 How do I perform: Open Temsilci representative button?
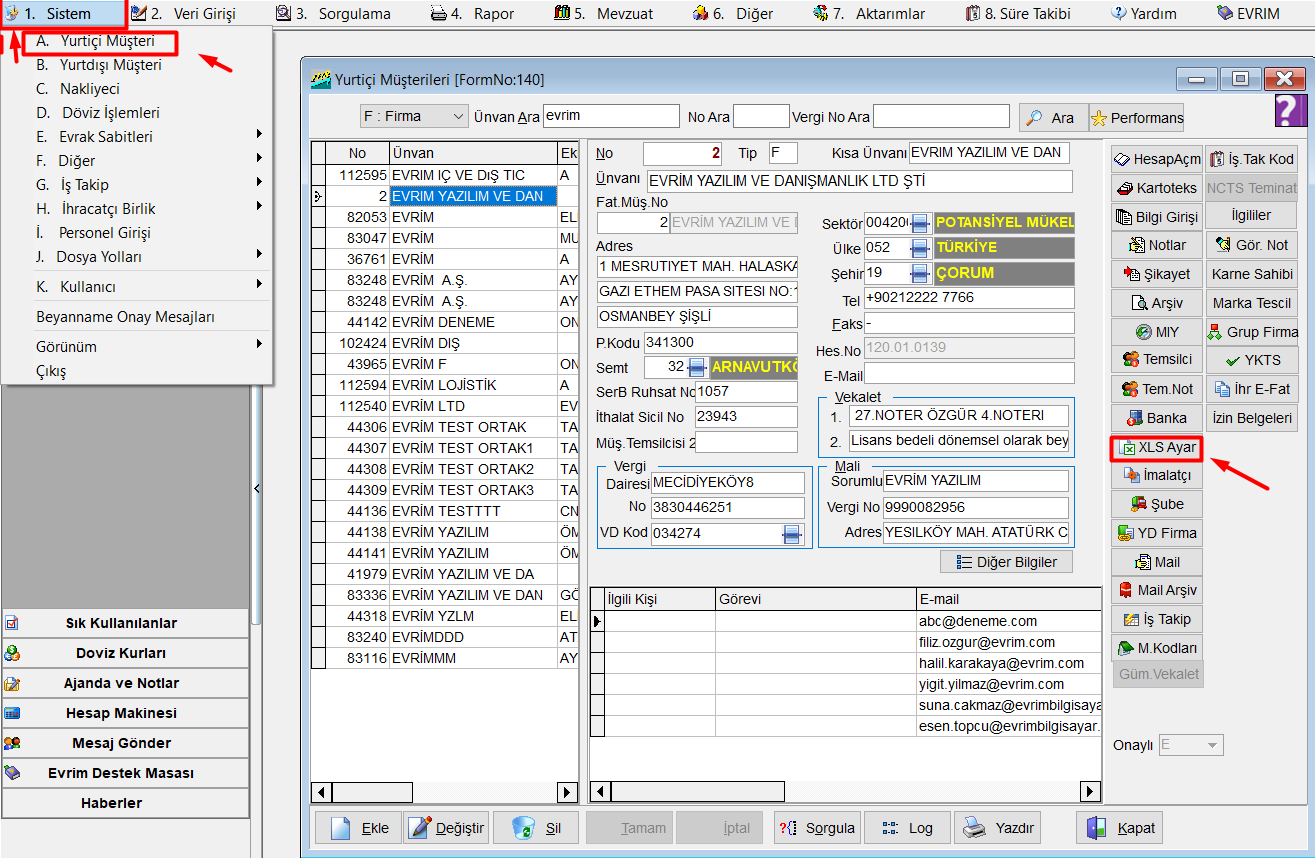[x=1156, y=360]
